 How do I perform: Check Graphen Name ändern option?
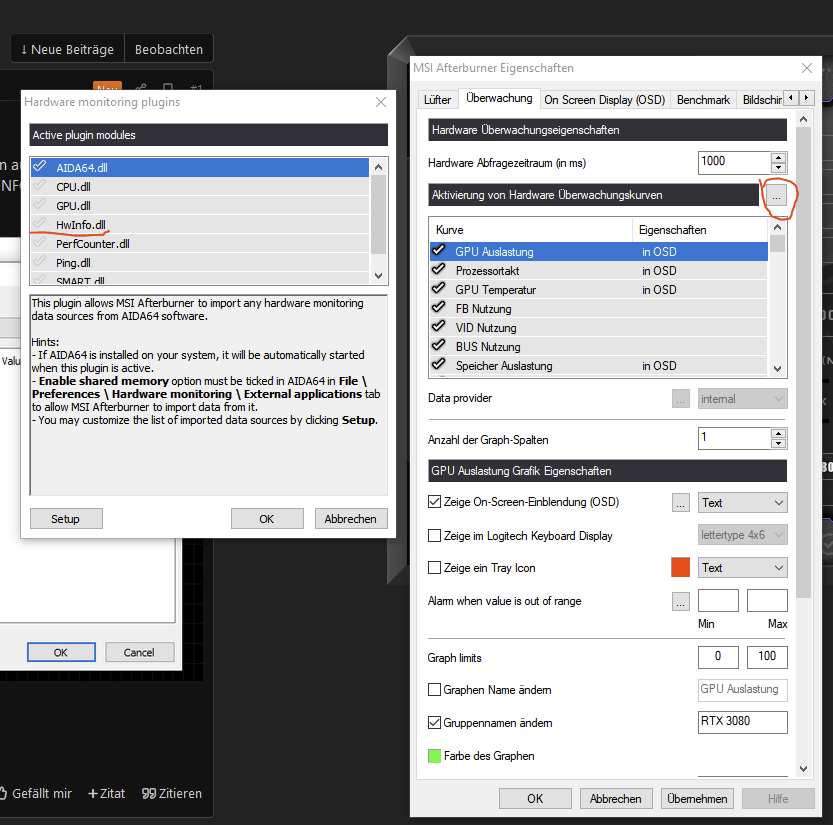(435, 690)
